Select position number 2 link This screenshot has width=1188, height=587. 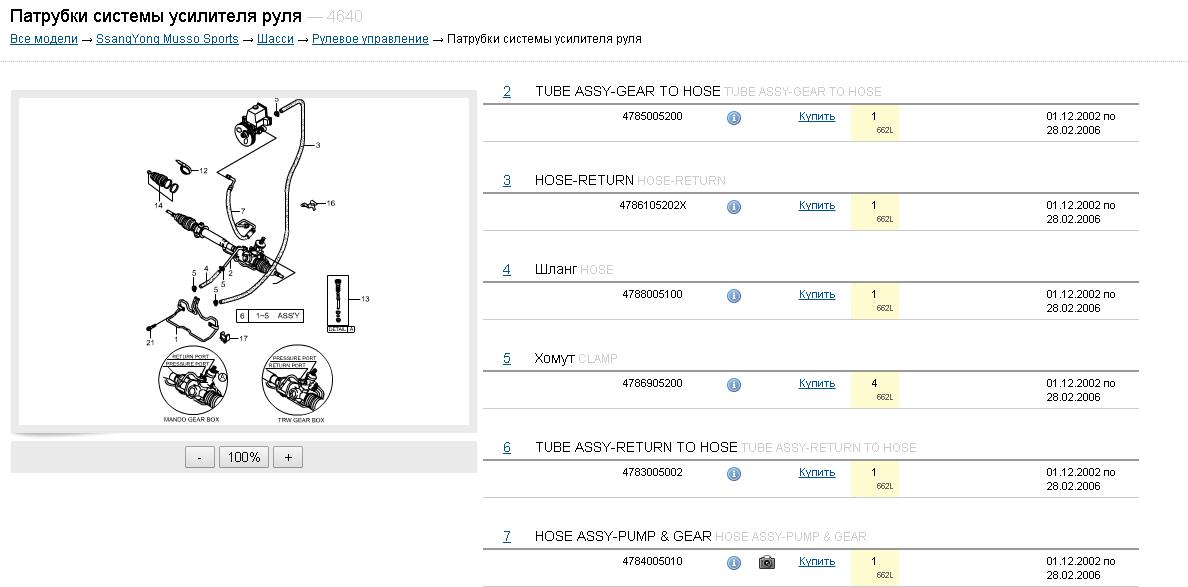coord(507,92)
